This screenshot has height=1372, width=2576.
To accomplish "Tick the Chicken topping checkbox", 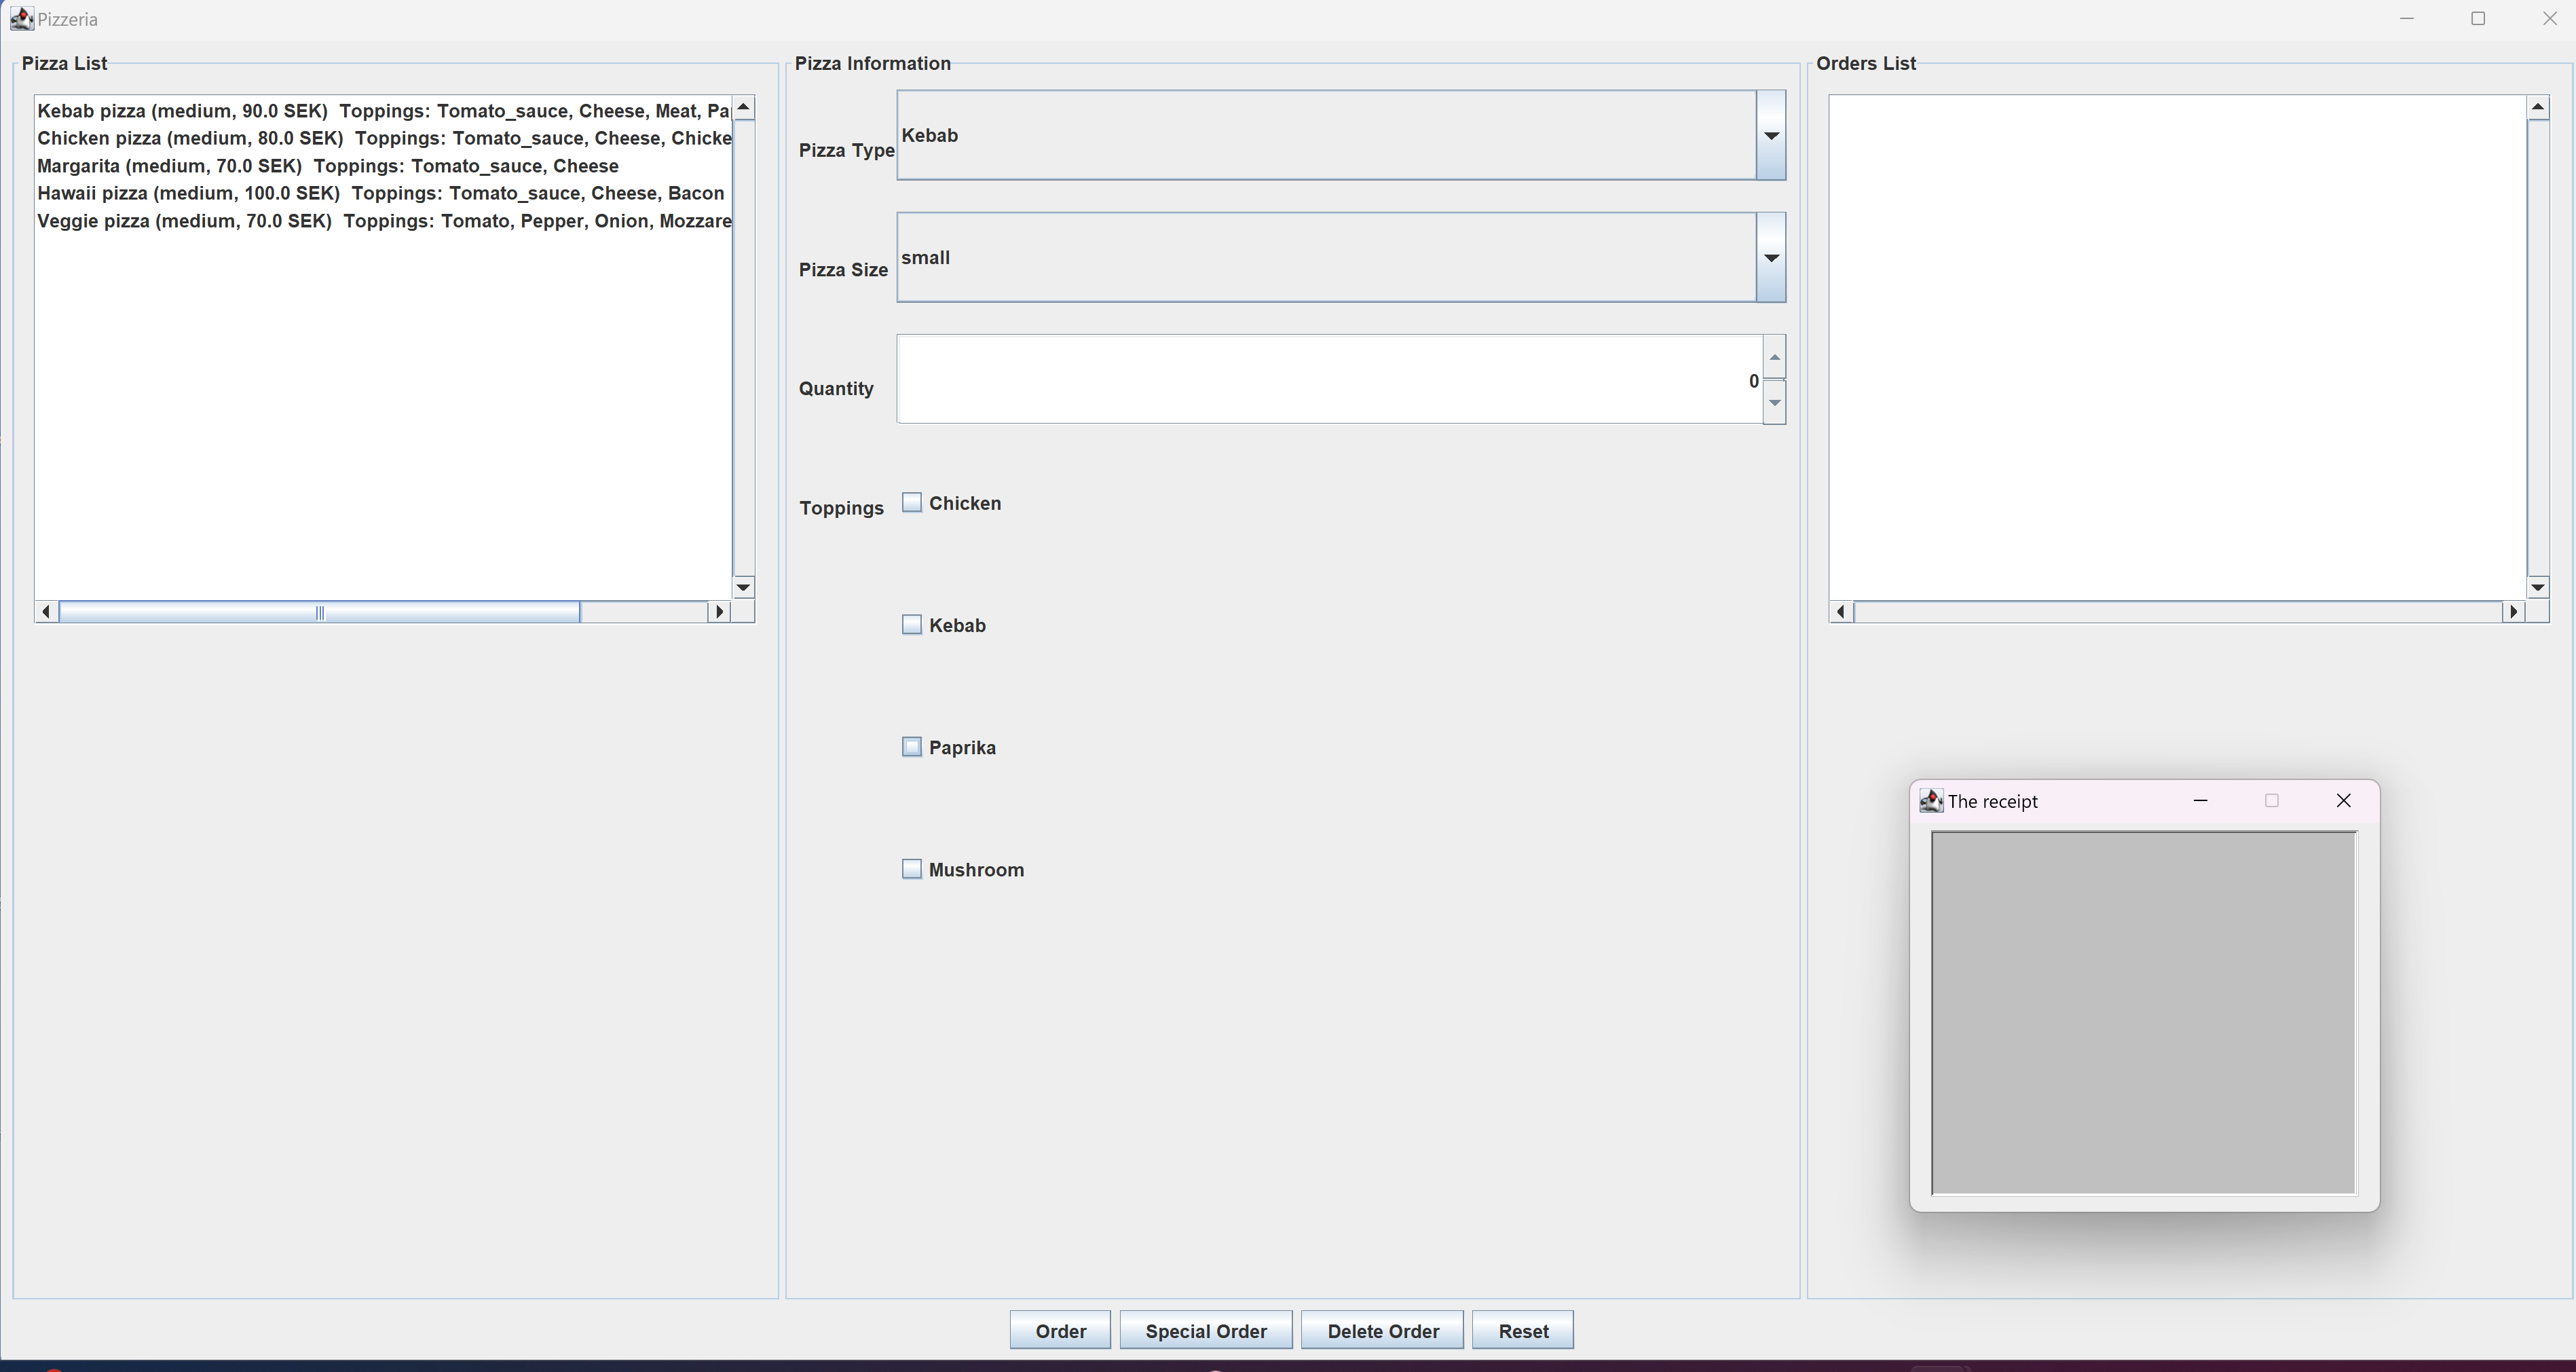I will point(911,503).
